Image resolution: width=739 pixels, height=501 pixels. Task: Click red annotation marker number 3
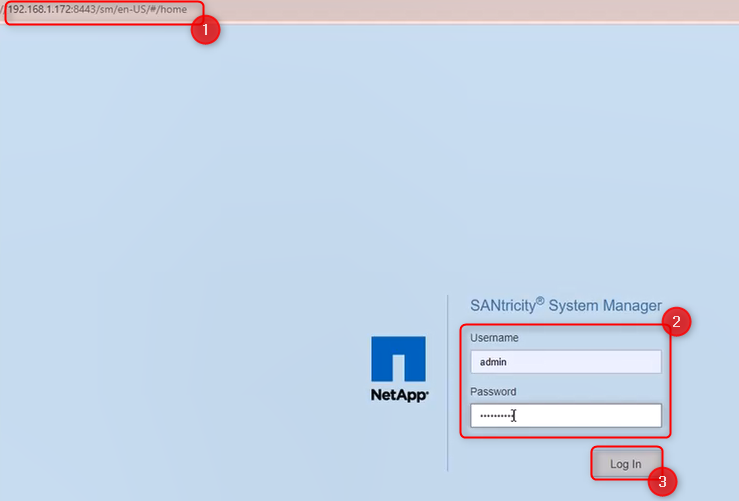(x=661, y=481)
